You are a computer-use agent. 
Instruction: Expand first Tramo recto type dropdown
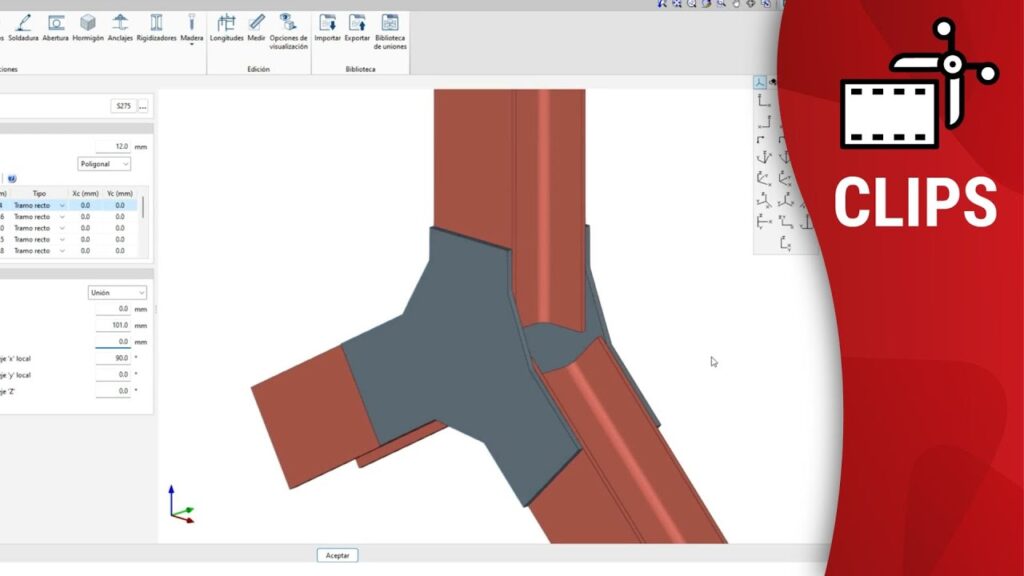coord(62,205)
